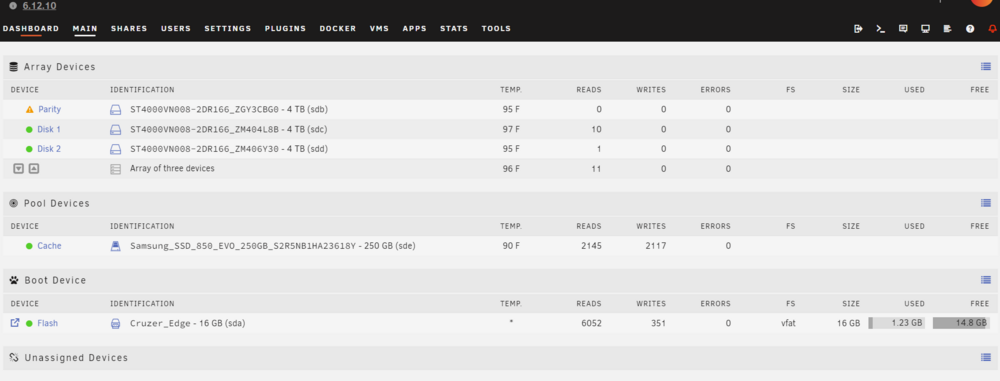Click the green status dot of Flash

click(29, 324)
